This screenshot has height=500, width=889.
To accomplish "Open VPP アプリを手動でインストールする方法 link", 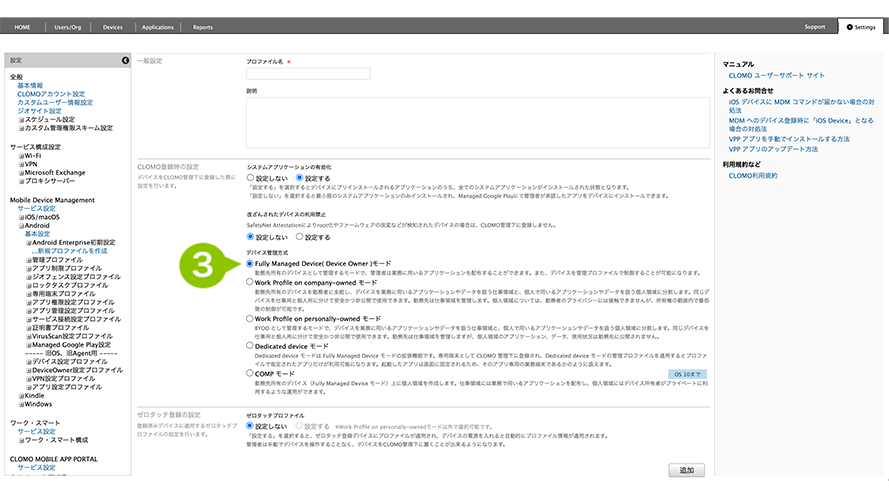I will [789, 139].
